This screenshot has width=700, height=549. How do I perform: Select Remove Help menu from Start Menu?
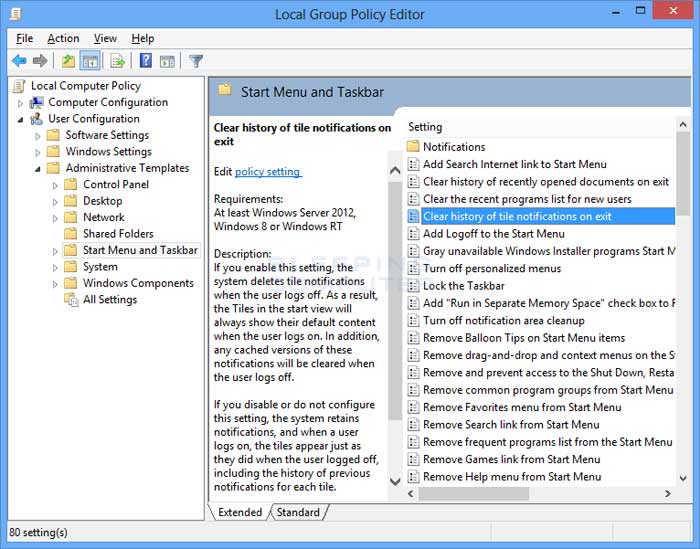coord(512,477)
